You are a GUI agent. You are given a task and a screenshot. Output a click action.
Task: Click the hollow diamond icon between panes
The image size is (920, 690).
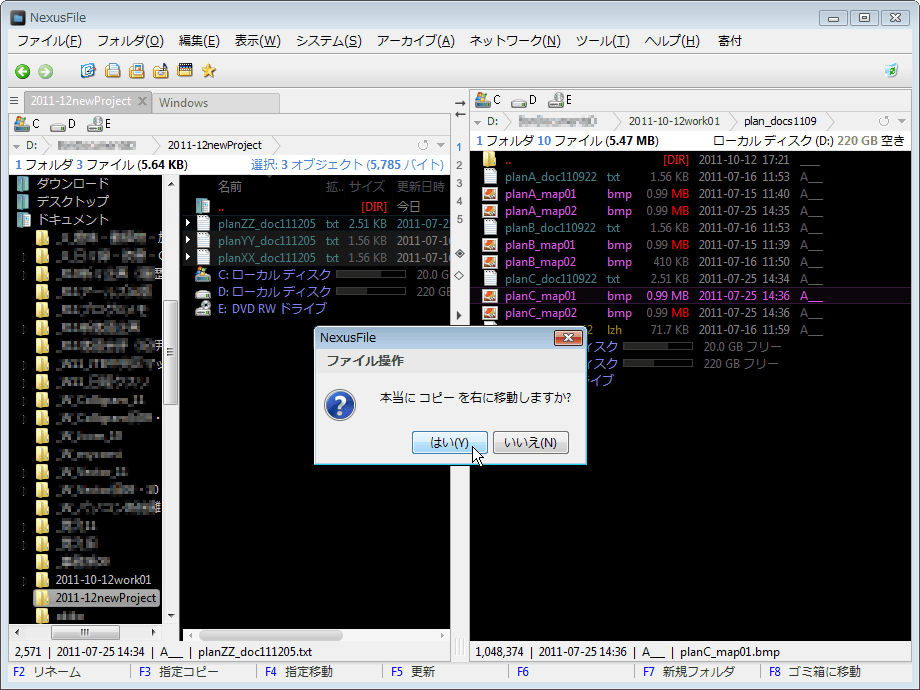pos(460,275)
